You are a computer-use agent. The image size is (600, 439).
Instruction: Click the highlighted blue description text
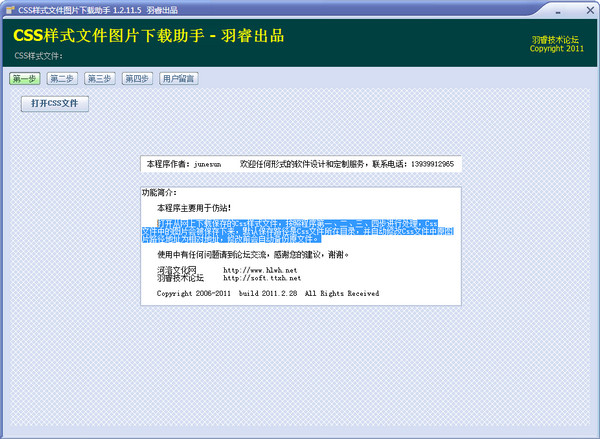tap(298, 231)
